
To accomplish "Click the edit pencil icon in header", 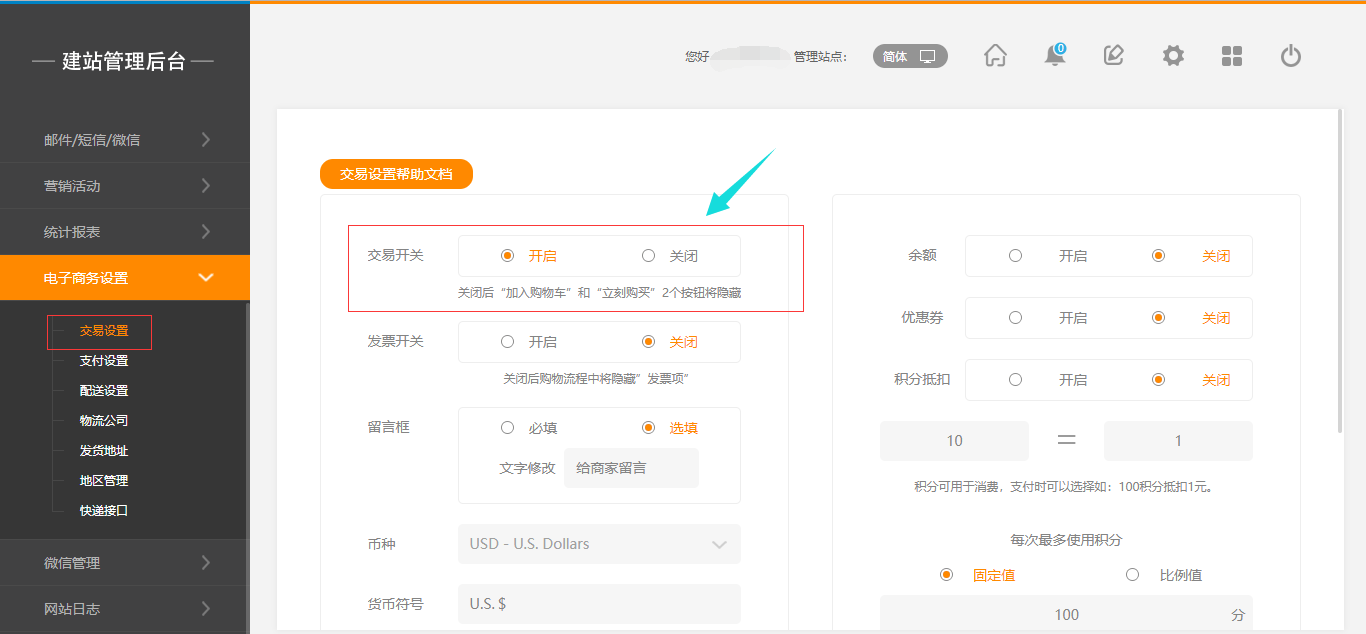I will 1113,56.
